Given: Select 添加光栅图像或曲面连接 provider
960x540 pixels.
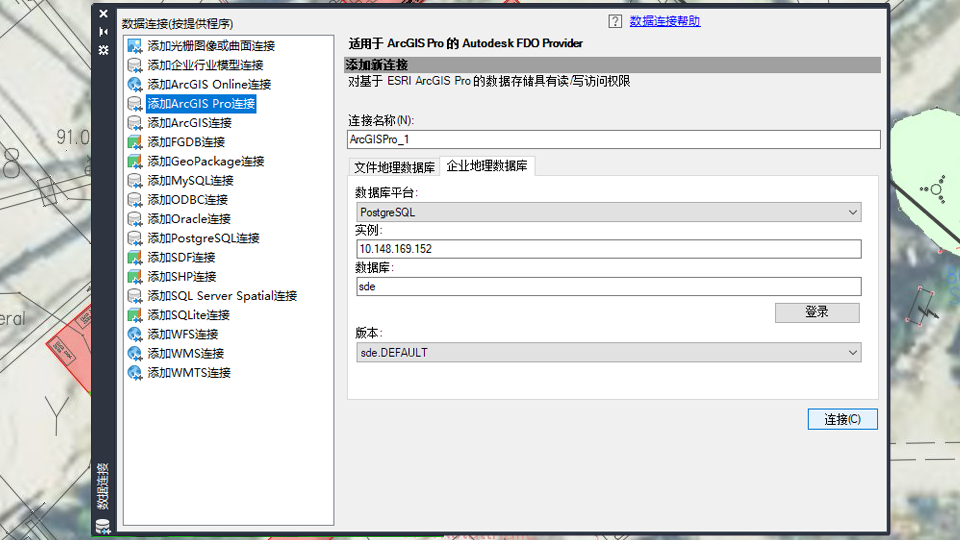Looking at the screenshot, I should click(211, 46).
